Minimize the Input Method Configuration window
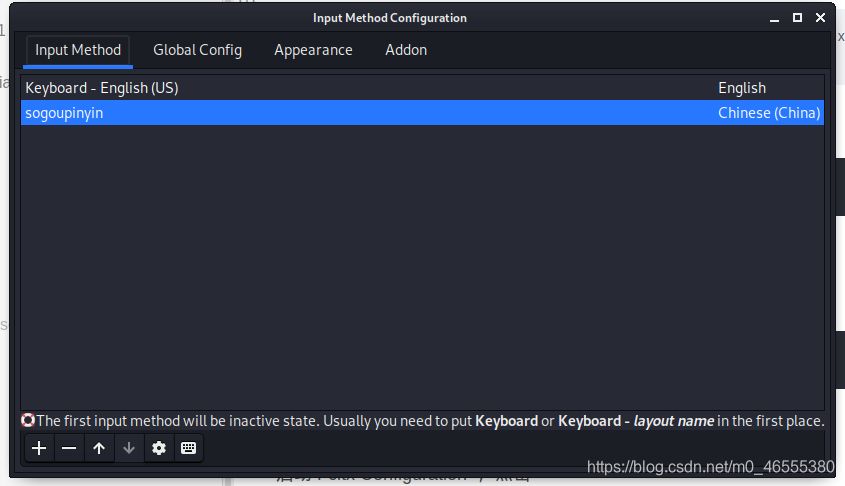 point(774,18)
